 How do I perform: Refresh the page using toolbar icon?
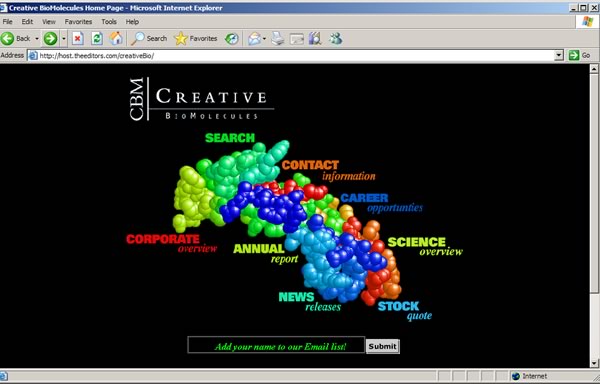pos(97,38)
